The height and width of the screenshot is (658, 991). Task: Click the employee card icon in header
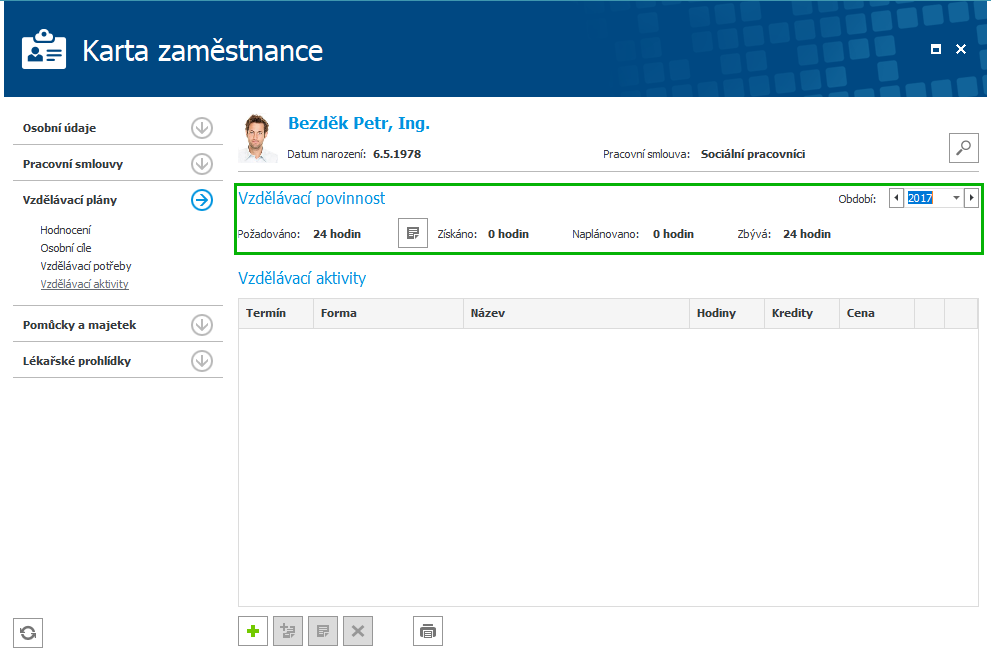[44, 49]
